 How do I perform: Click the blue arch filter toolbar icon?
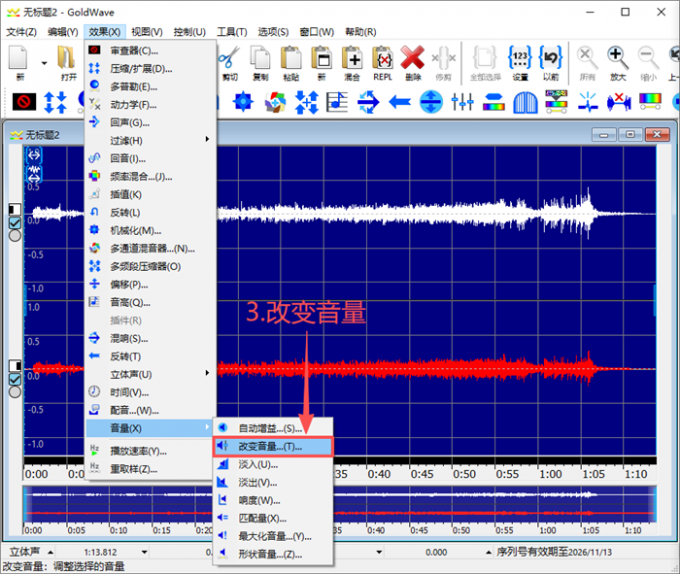525,102
